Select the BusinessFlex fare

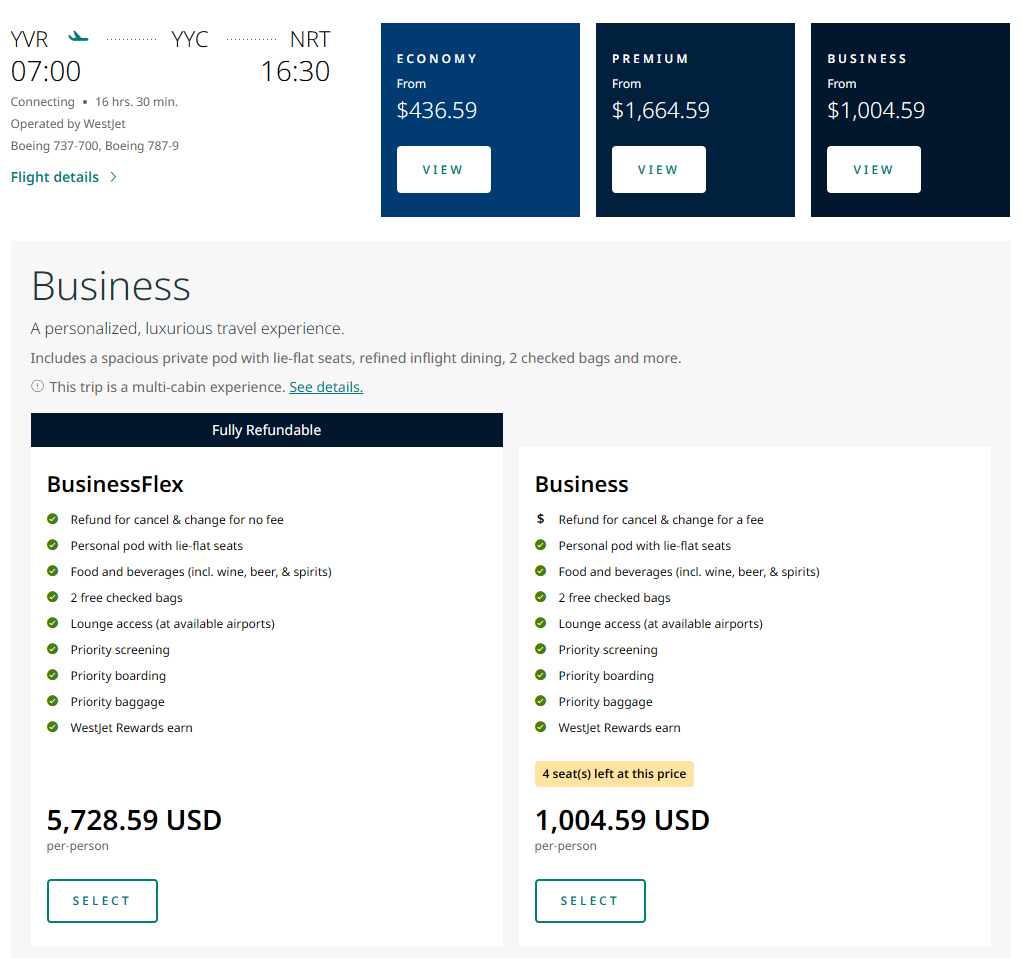102,900
